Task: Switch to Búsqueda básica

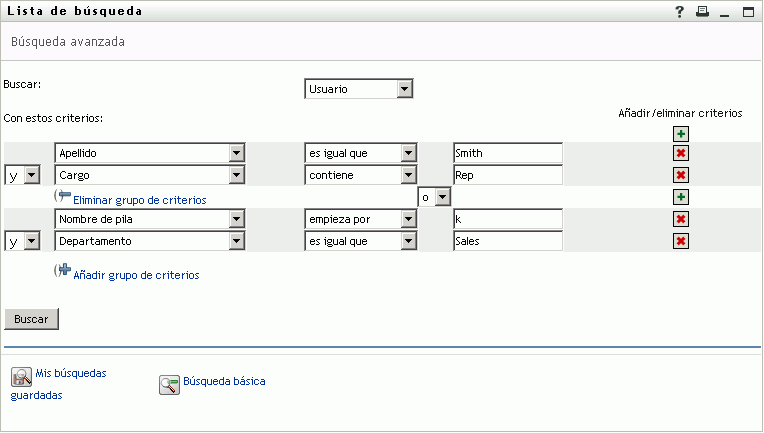Action: click(x=224, y=381)
